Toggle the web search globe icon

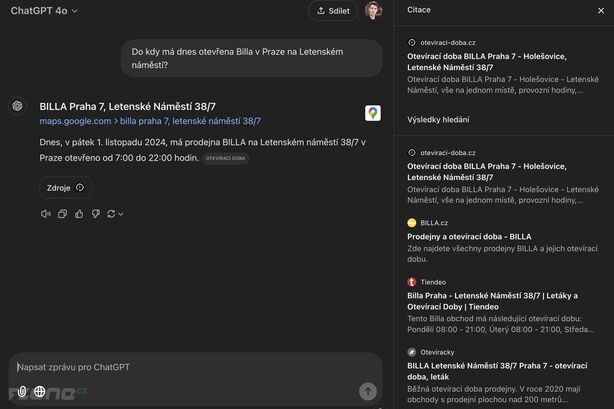40,392
